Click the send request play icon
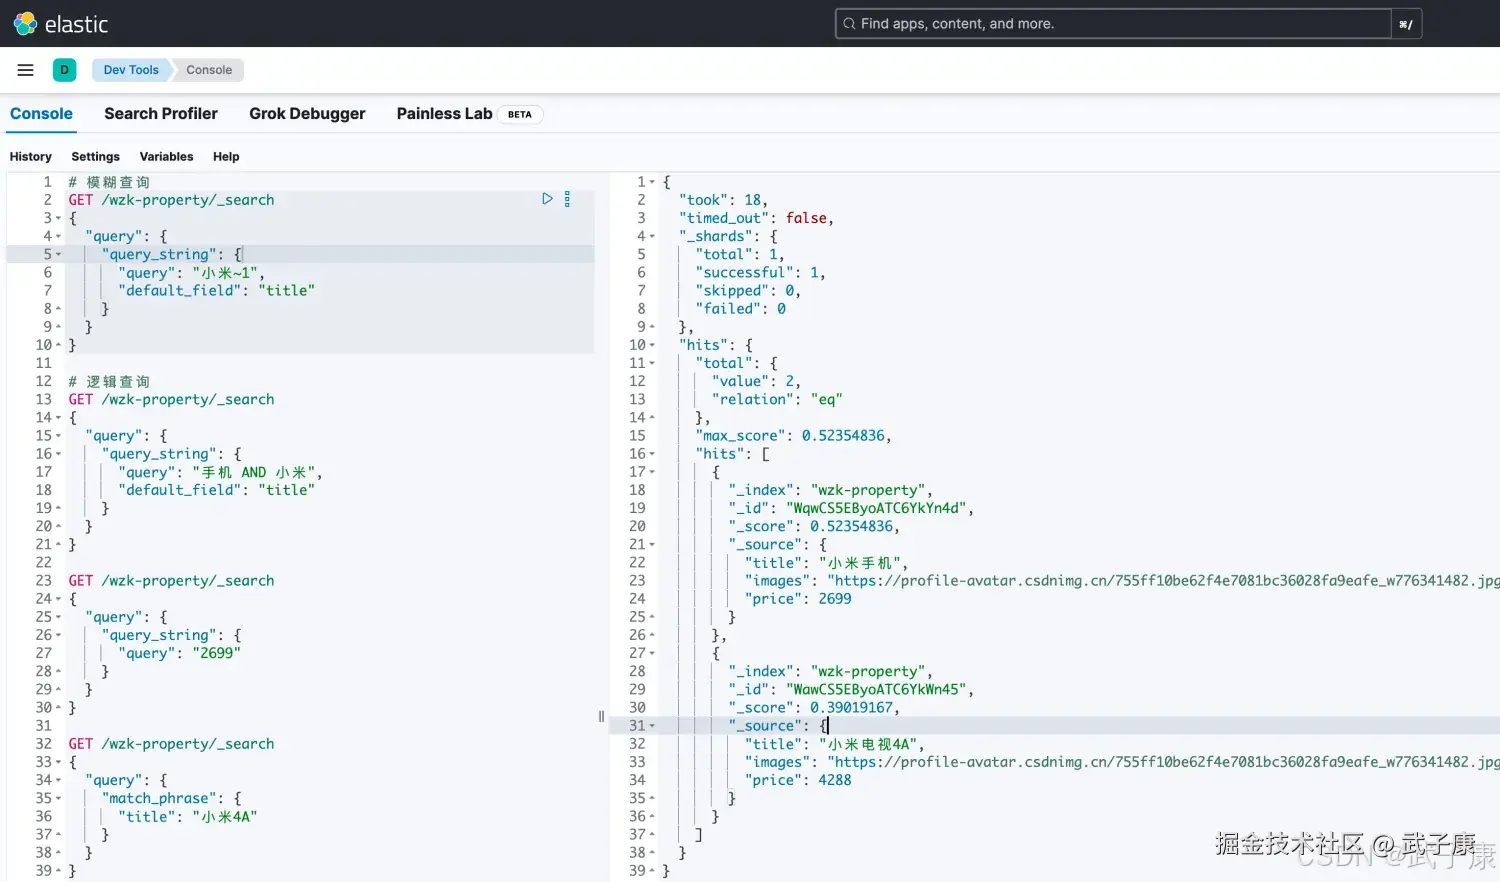Image resolution: width=1500 pixels, height=882 pixels. (x=547, y=199)
